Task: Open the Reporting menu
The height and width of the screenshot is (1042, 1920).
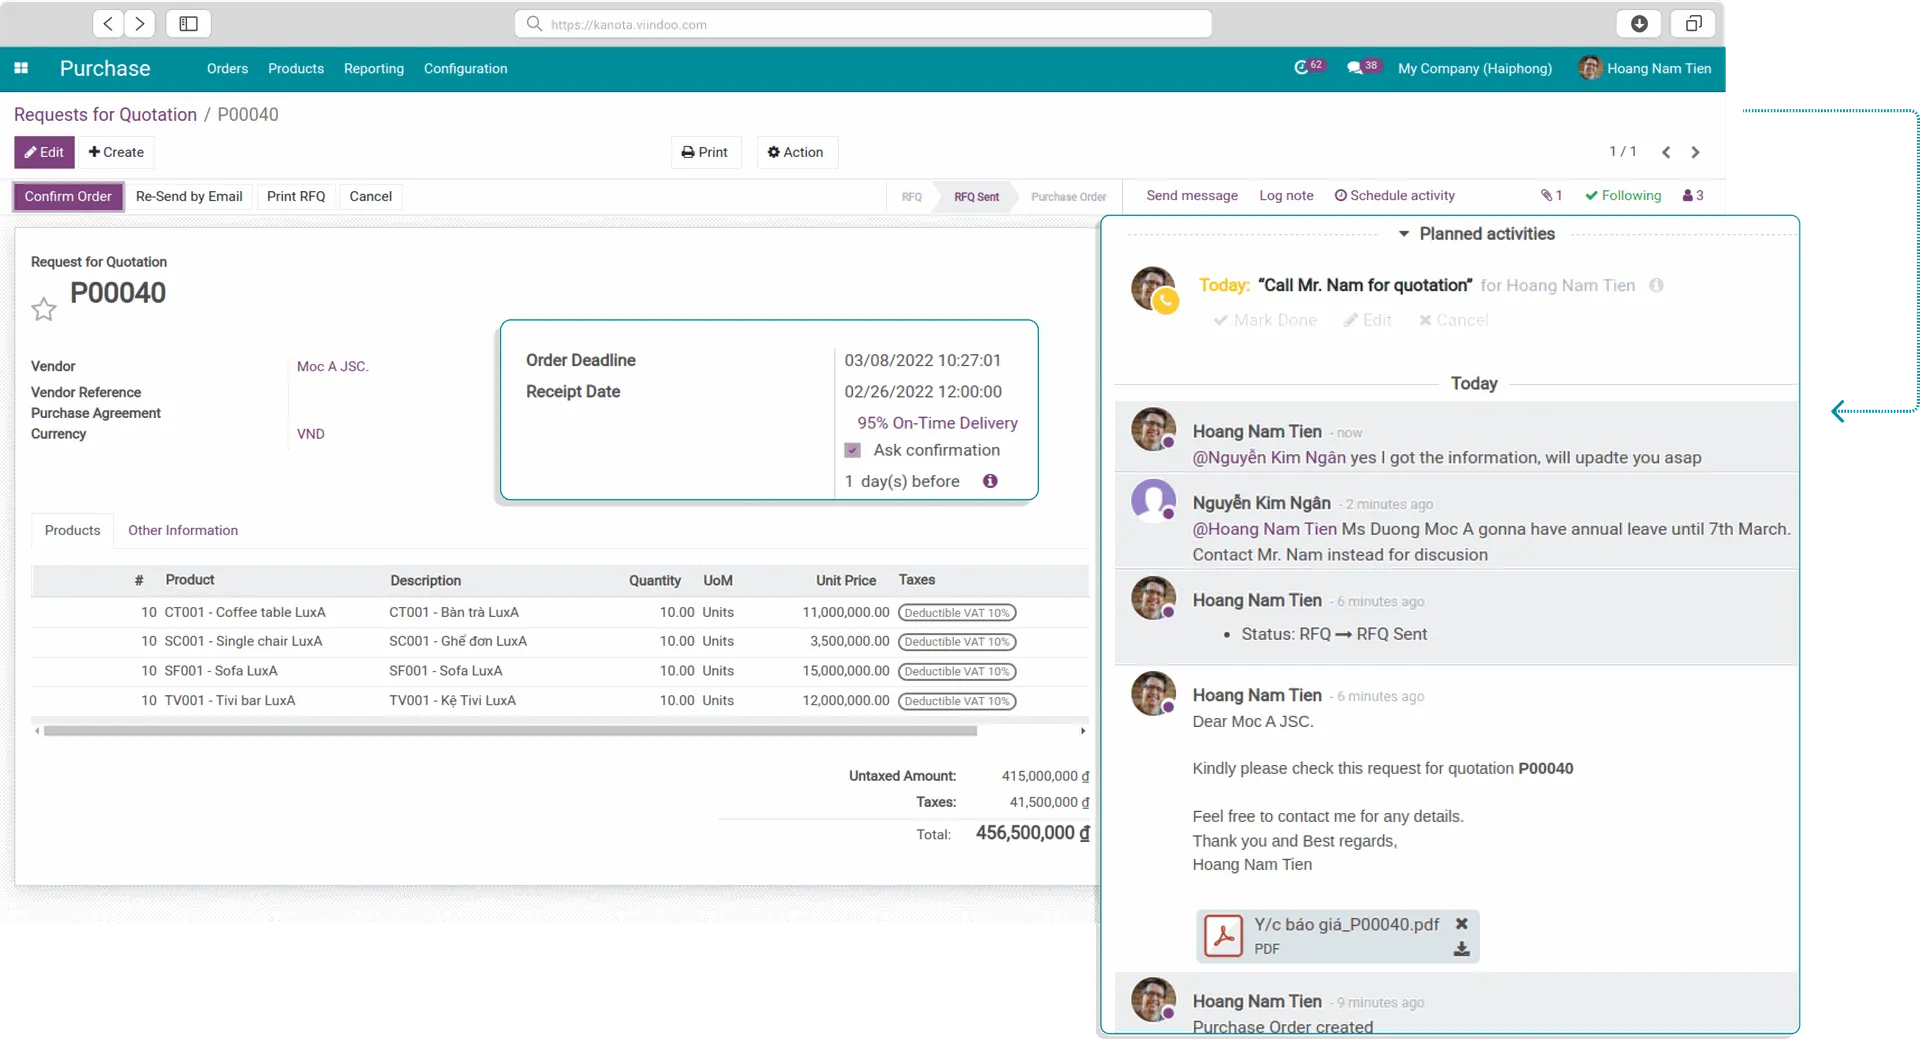Action: [x=374, y=68]
